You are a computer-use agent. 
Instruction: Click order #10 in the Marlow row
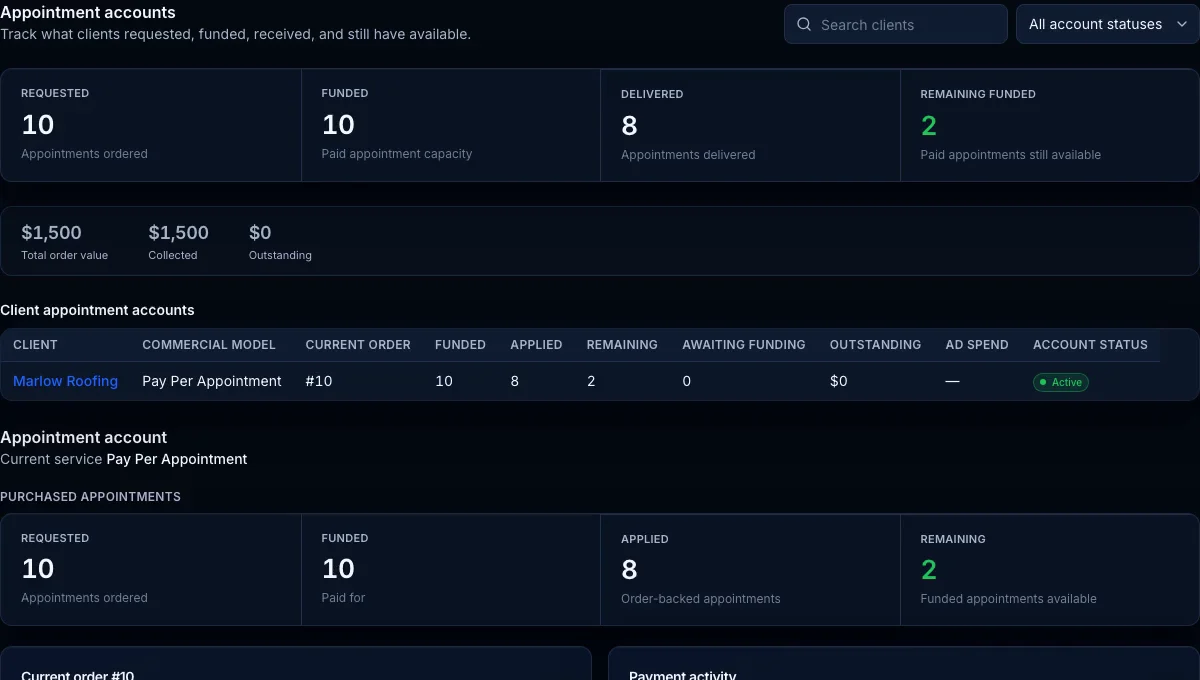pos(318,381)
